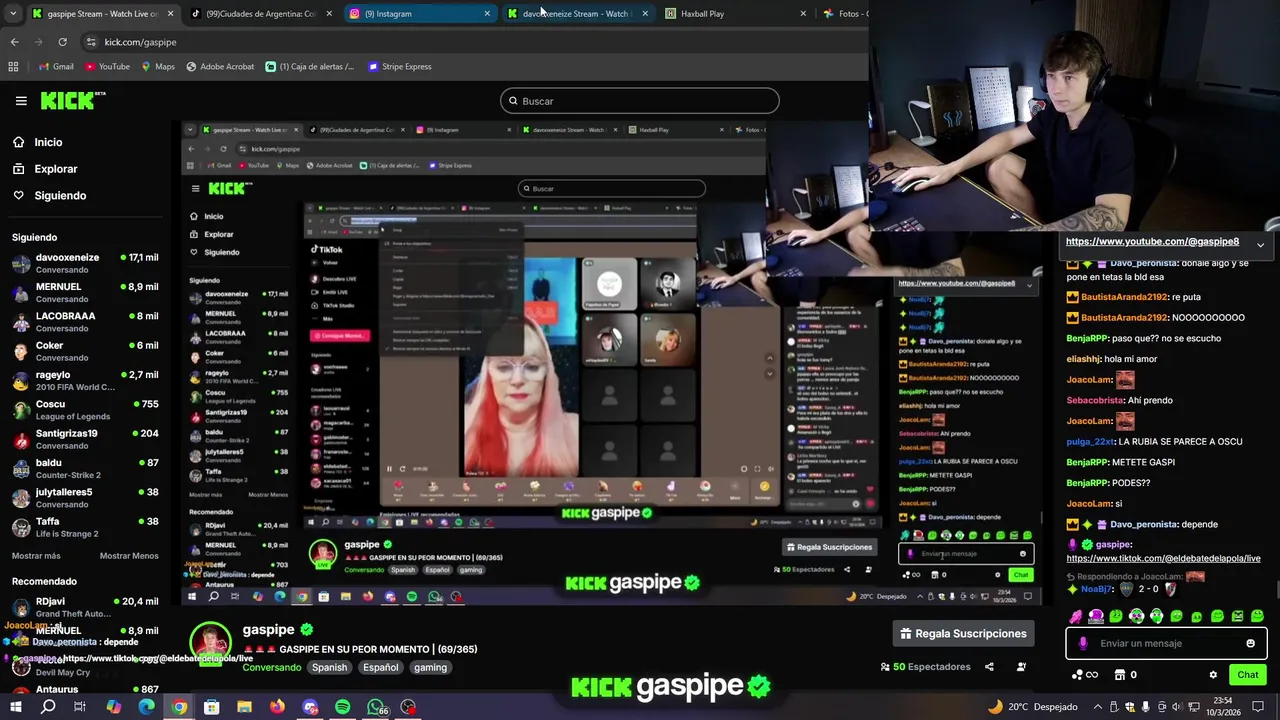This screenshot has height=720, width=1280.
Task: Open Siguiendo in the sidebar
Action: click(x=49, y=195)
